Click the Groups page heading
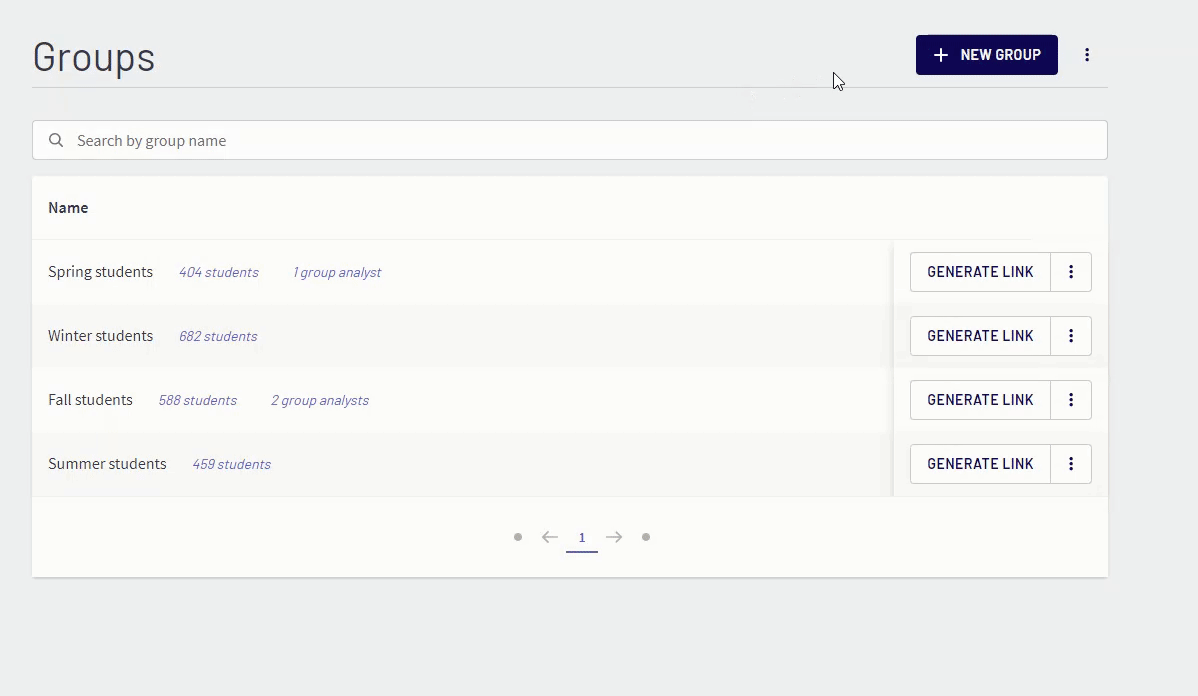The image size is (1198, 696). pos(94,57)
